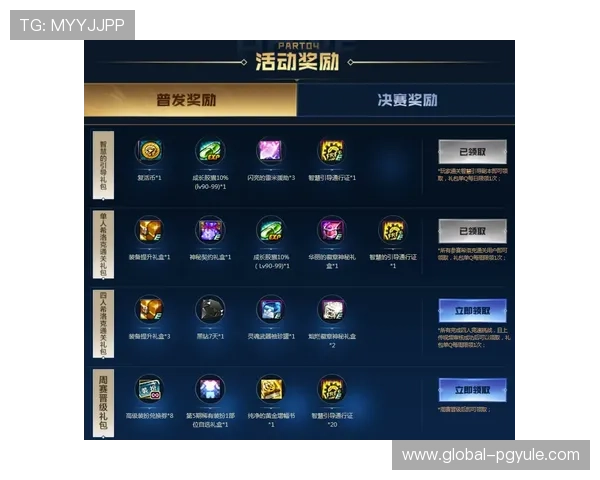
Task: Click 已领取 button for 单人希洛克通关礼包
Action: [x=473, y=231]
